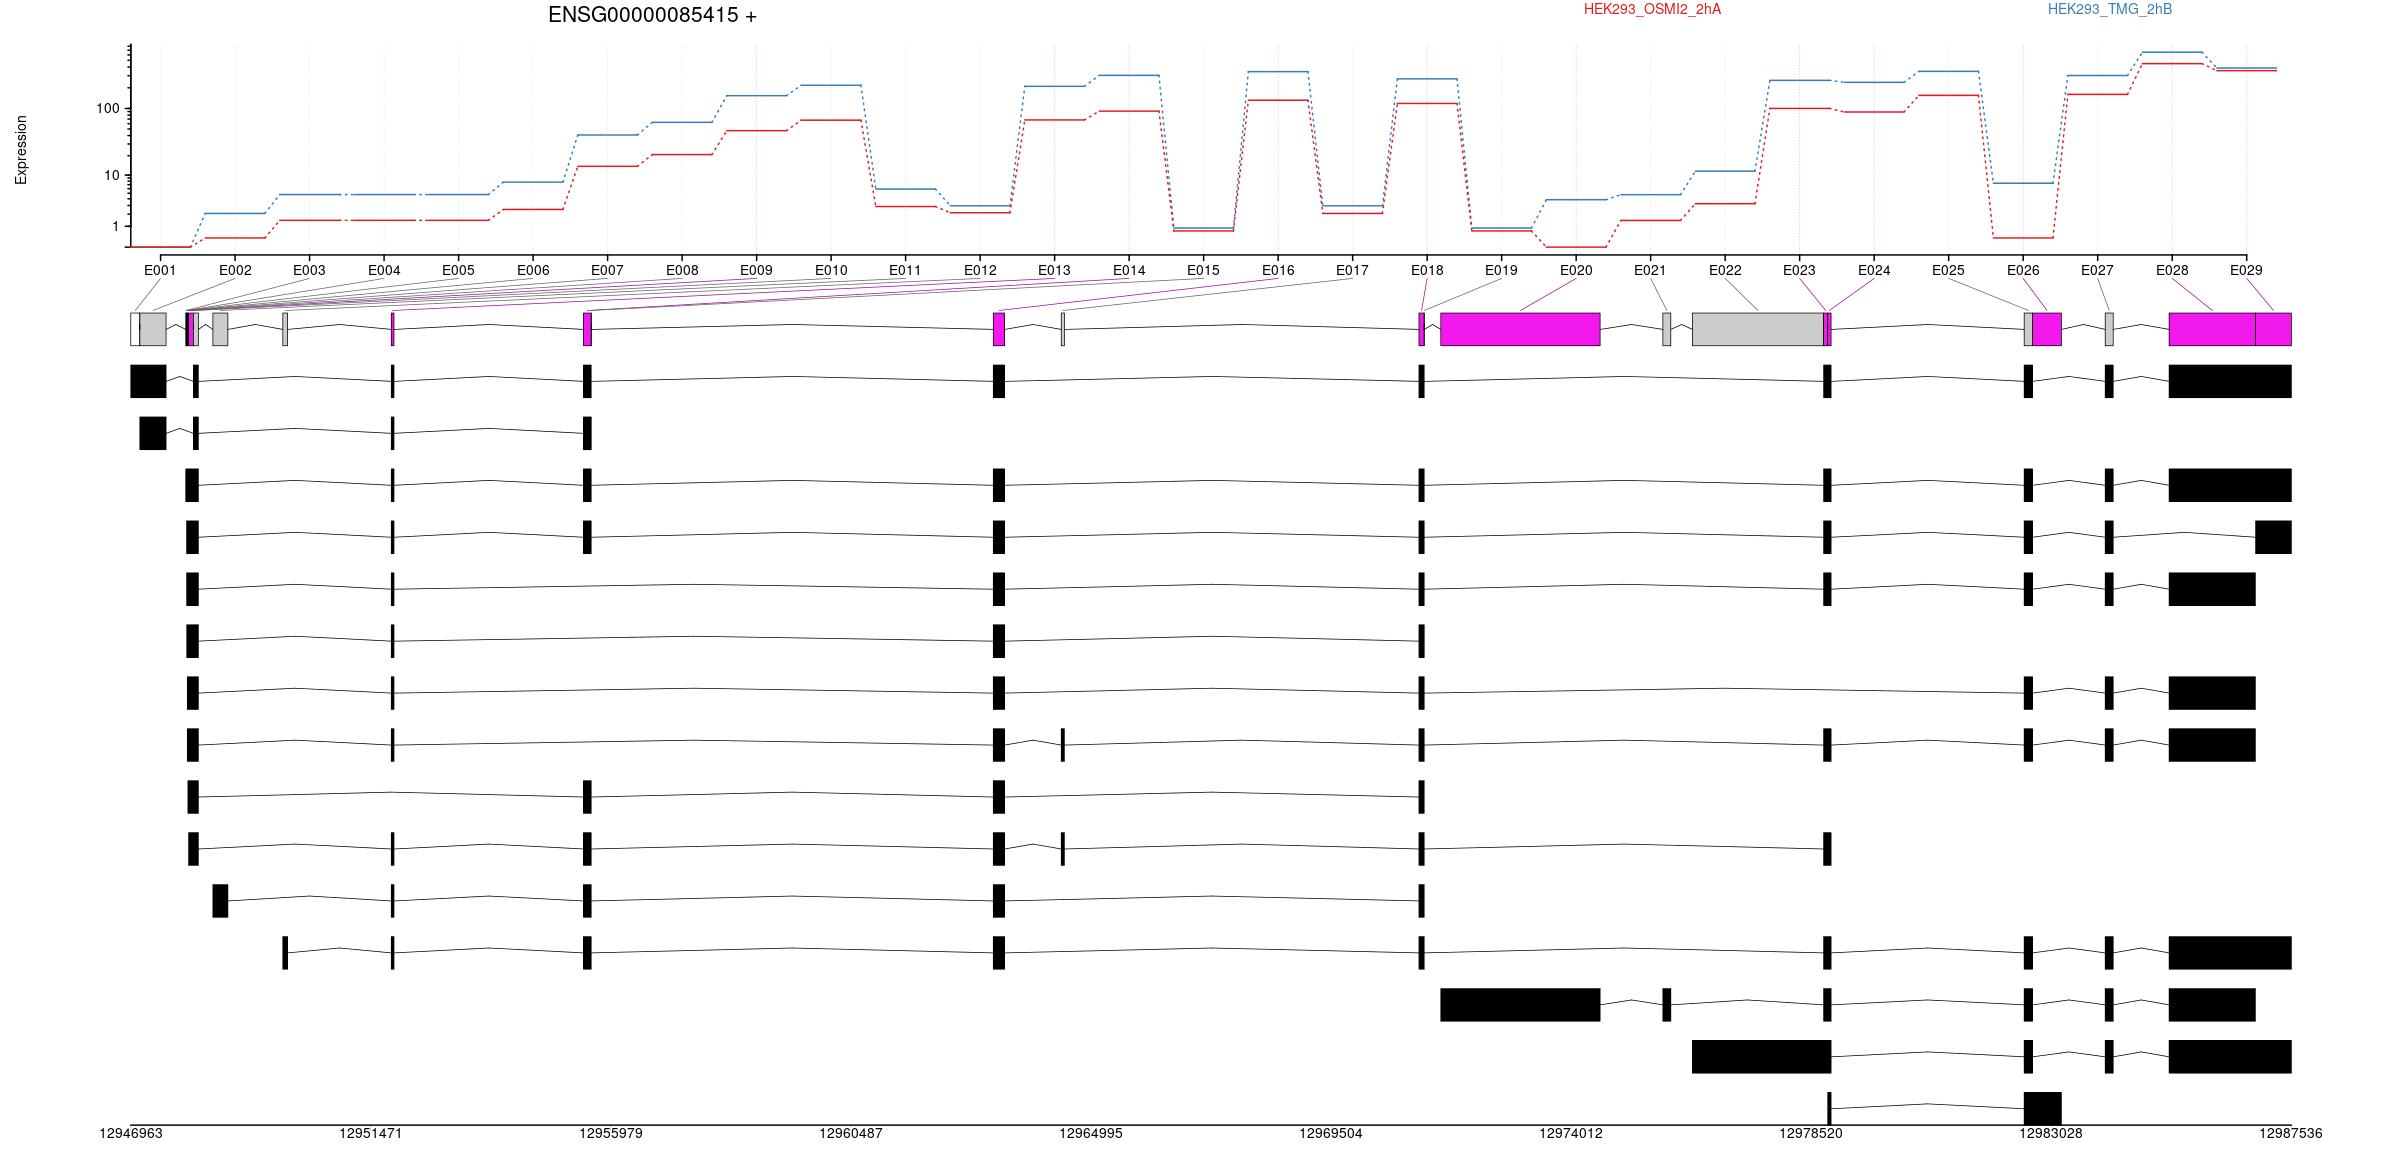The image size is (2400, 1150).
Task: Click the E009 exon label
Action: click(756, 270)
